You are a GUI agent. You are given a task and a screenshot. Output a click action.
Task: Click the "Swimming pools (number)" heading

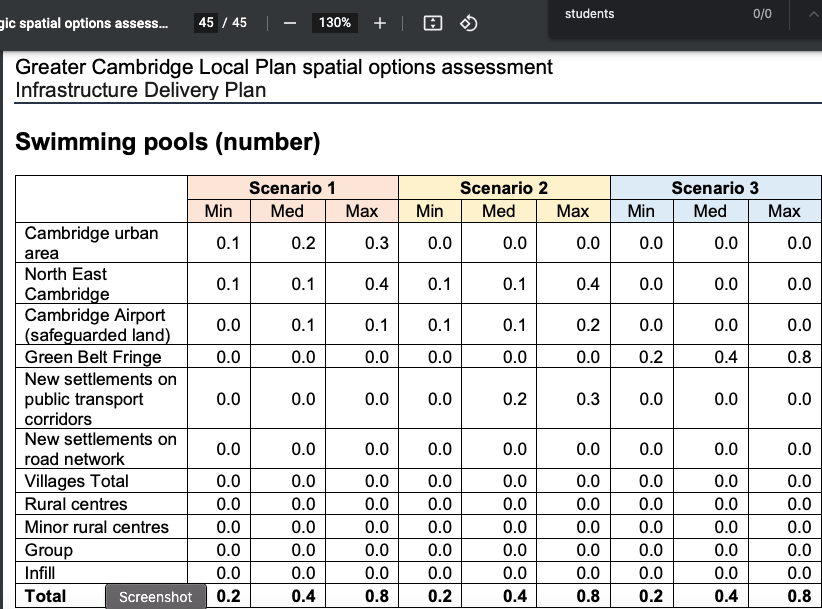tap(167, 142)
